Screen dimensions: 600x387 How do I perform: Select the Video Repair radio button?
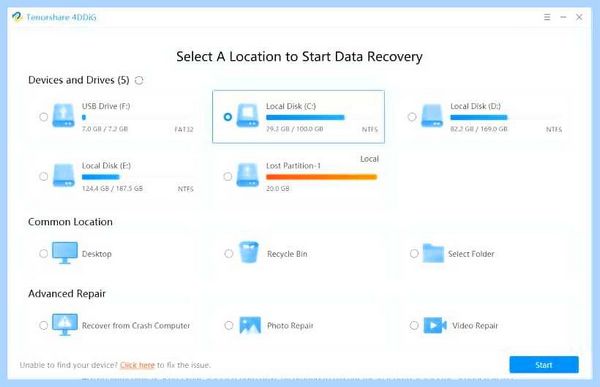pyautogui.click(x=414, y=325)
